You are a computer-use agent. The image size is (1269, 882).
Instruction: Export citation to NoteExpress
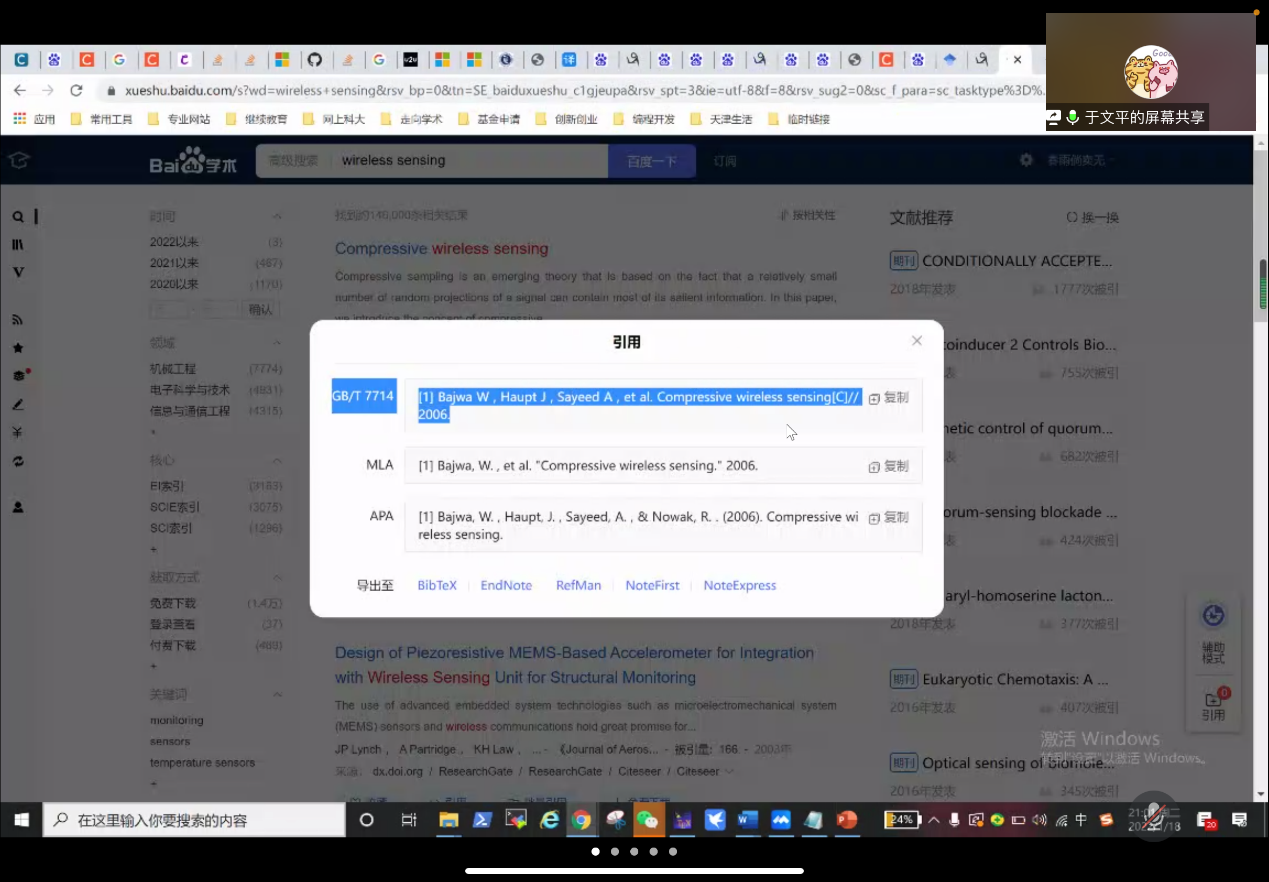[739, 586]
